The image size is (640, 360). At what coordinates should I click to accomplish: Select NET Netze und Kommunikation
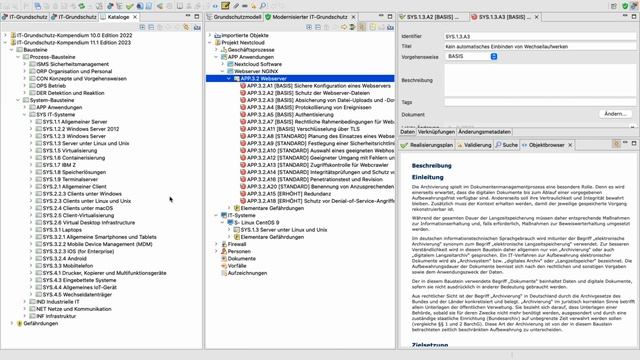[73, 309]
